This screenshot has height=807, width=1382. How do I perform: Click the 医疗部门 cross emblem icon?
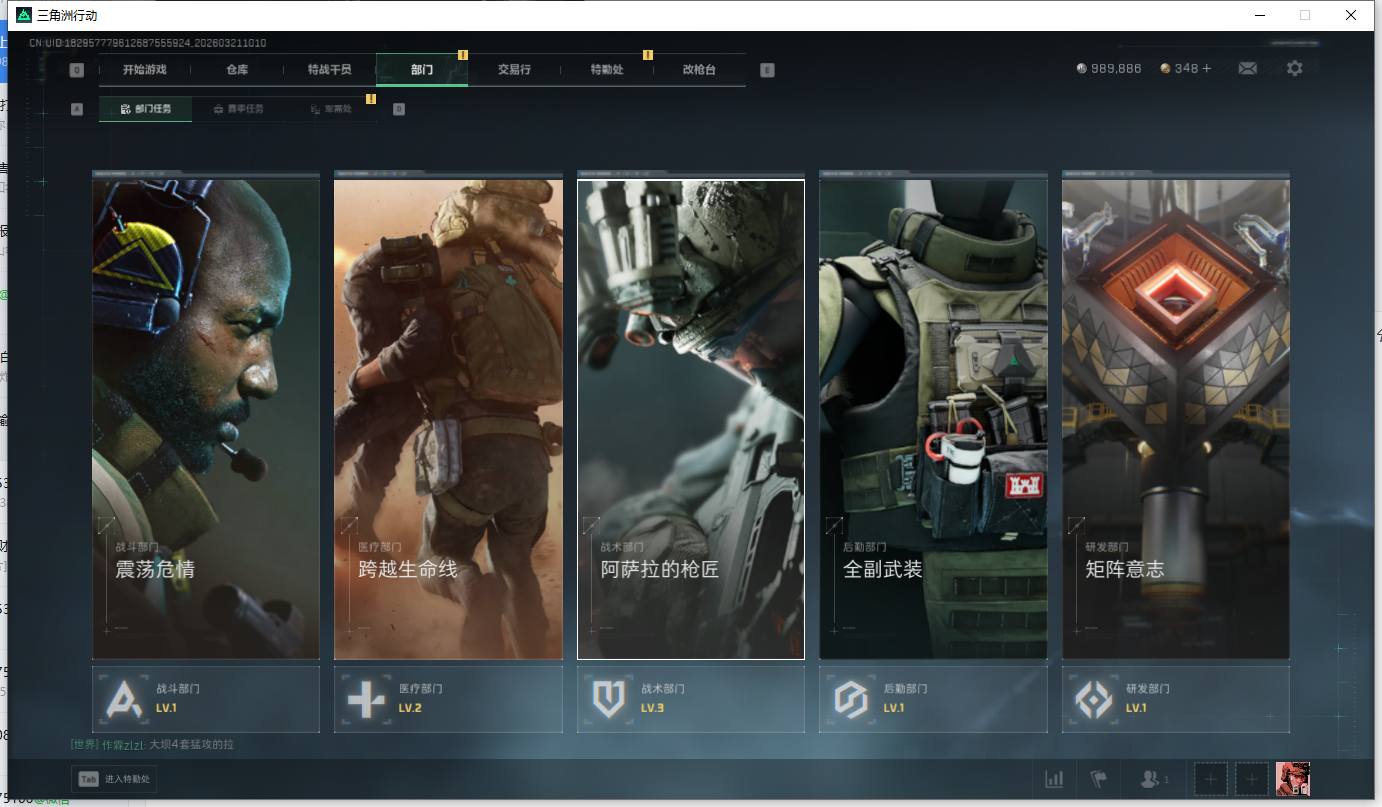[x=366, y=699]
